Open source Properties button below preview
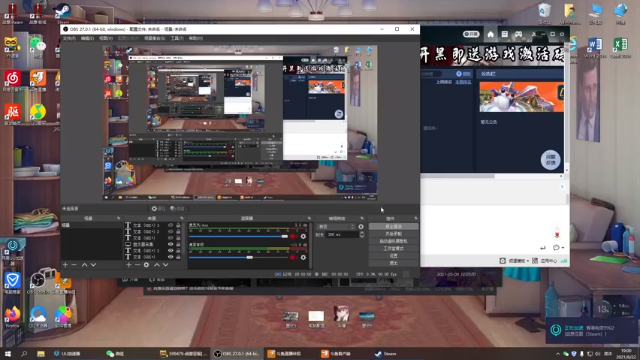 click(x=158, y=209)
